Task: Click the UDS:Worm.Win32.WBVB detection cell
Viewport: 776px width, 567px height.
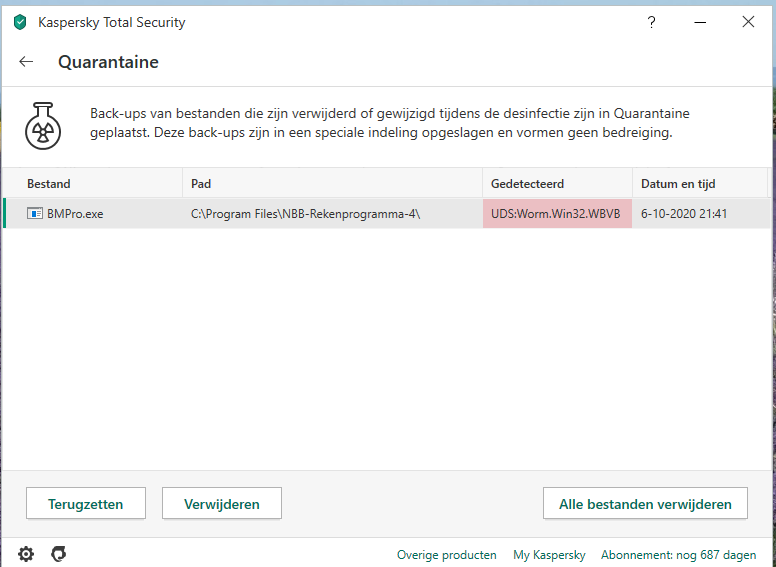Action: [x=557, y=214]
